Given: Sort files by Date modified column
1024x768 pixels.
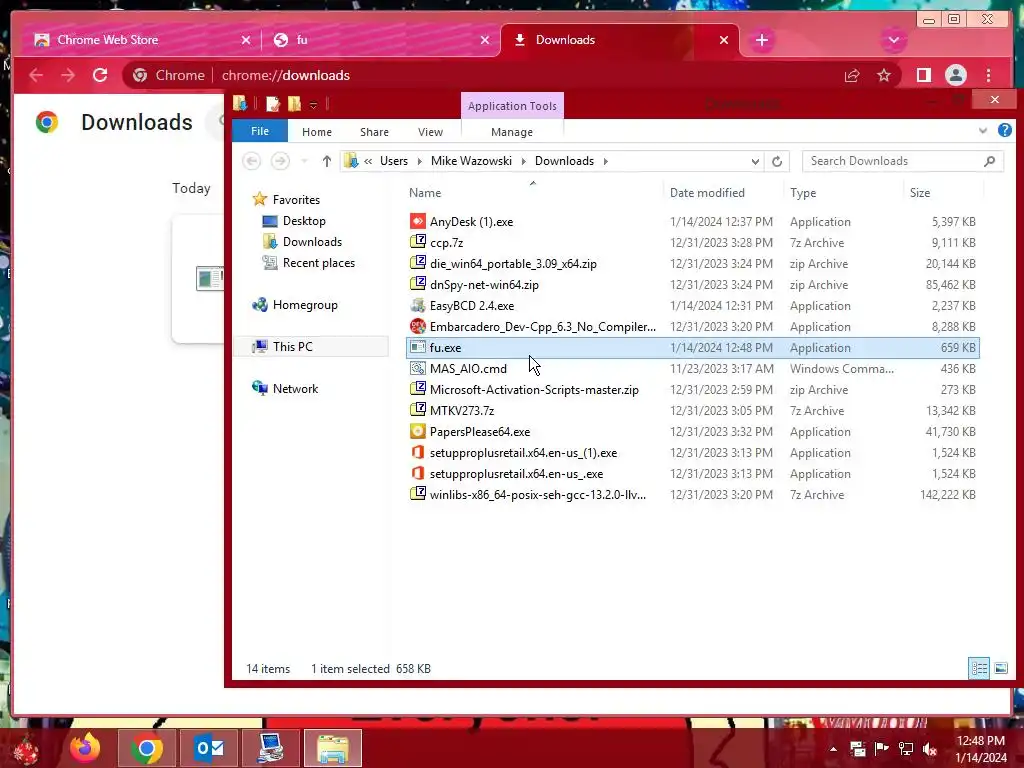Looking at the screenshot, I should [x=707, y=193].
